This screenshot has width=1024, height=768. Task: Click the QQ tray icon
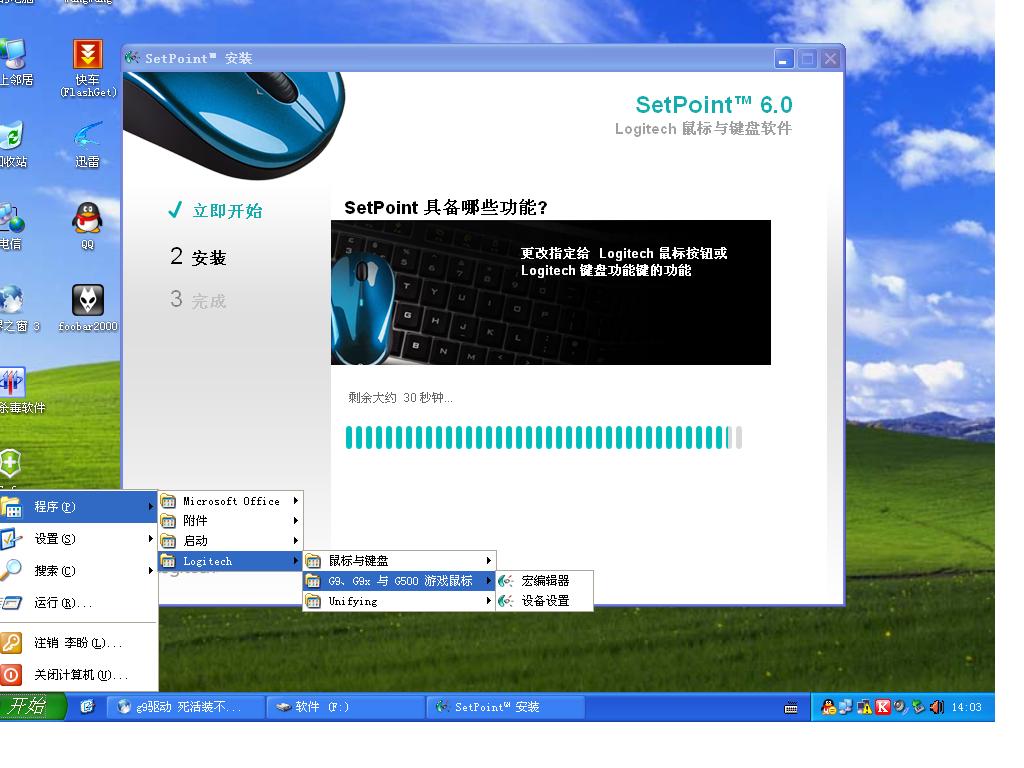[829, 707]
